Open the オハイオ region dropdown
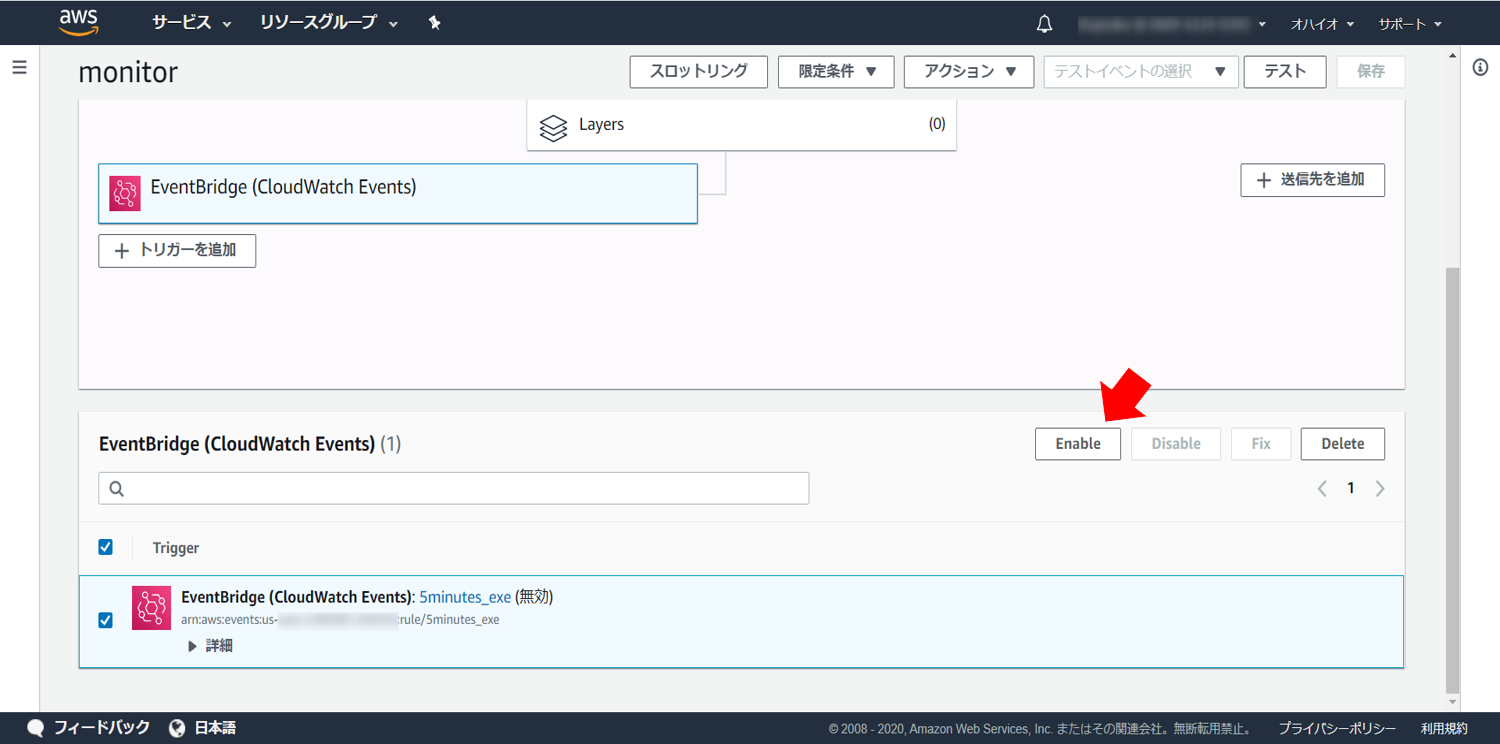Image resolution: width=1500 pixels, height=744 pixels. (1322, 23)
